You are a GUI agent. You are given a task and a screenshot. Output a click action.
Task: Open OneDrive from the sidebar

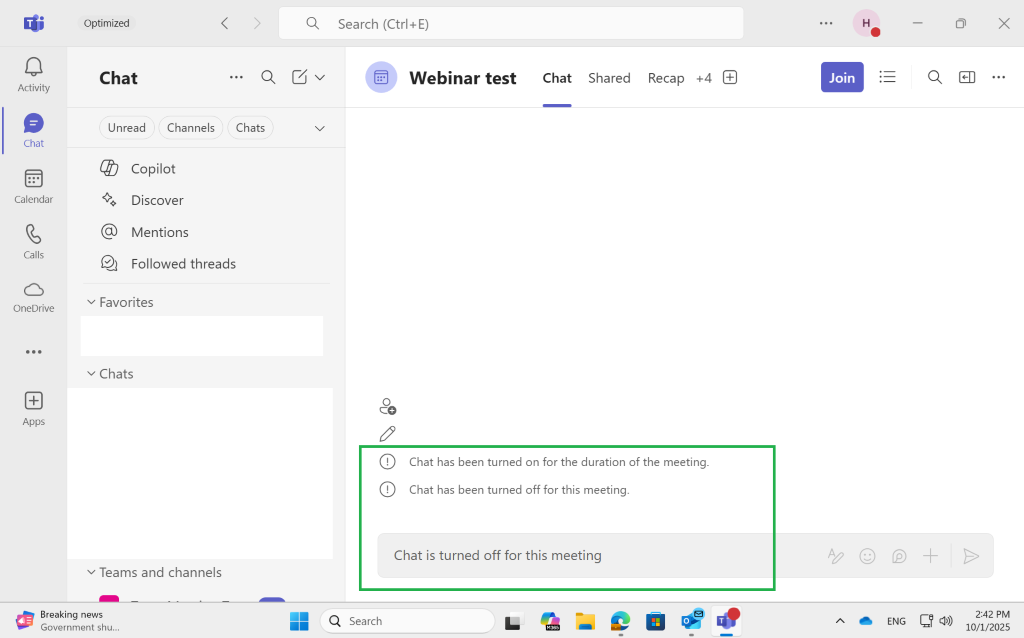tap(33, 298)
